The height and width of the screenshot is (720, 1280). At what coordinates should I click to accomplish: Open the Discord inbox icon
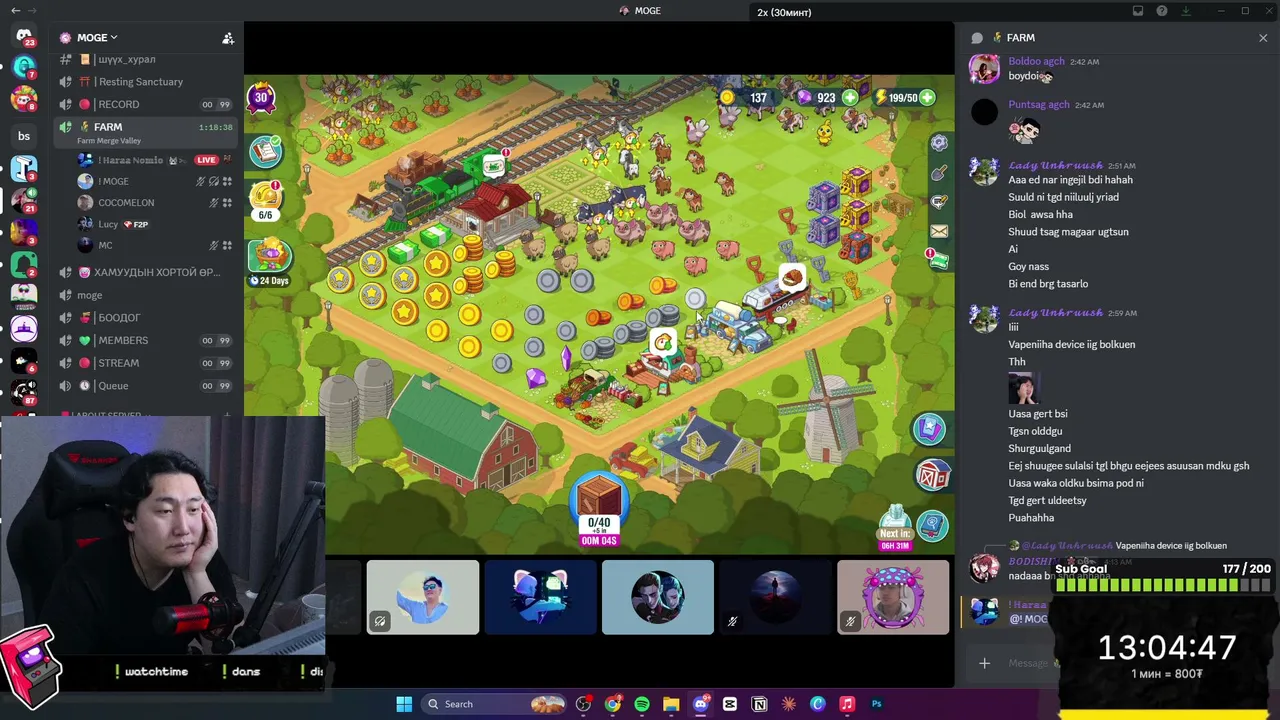[1138, 11]
